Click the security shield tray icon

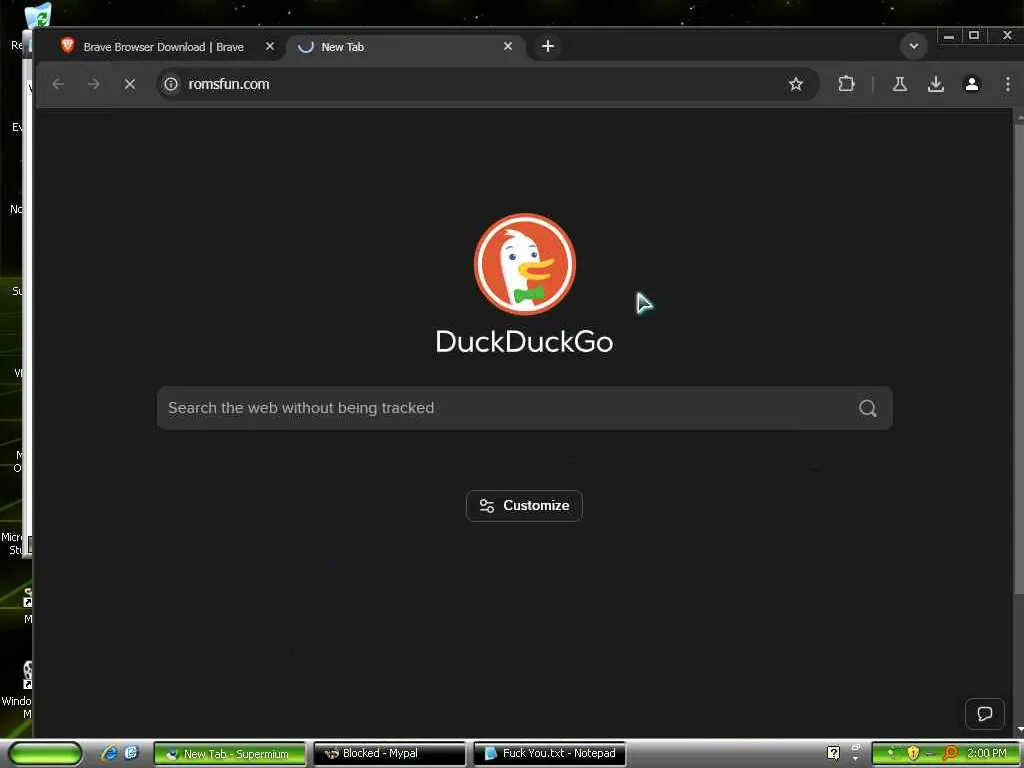pos(913,754)
